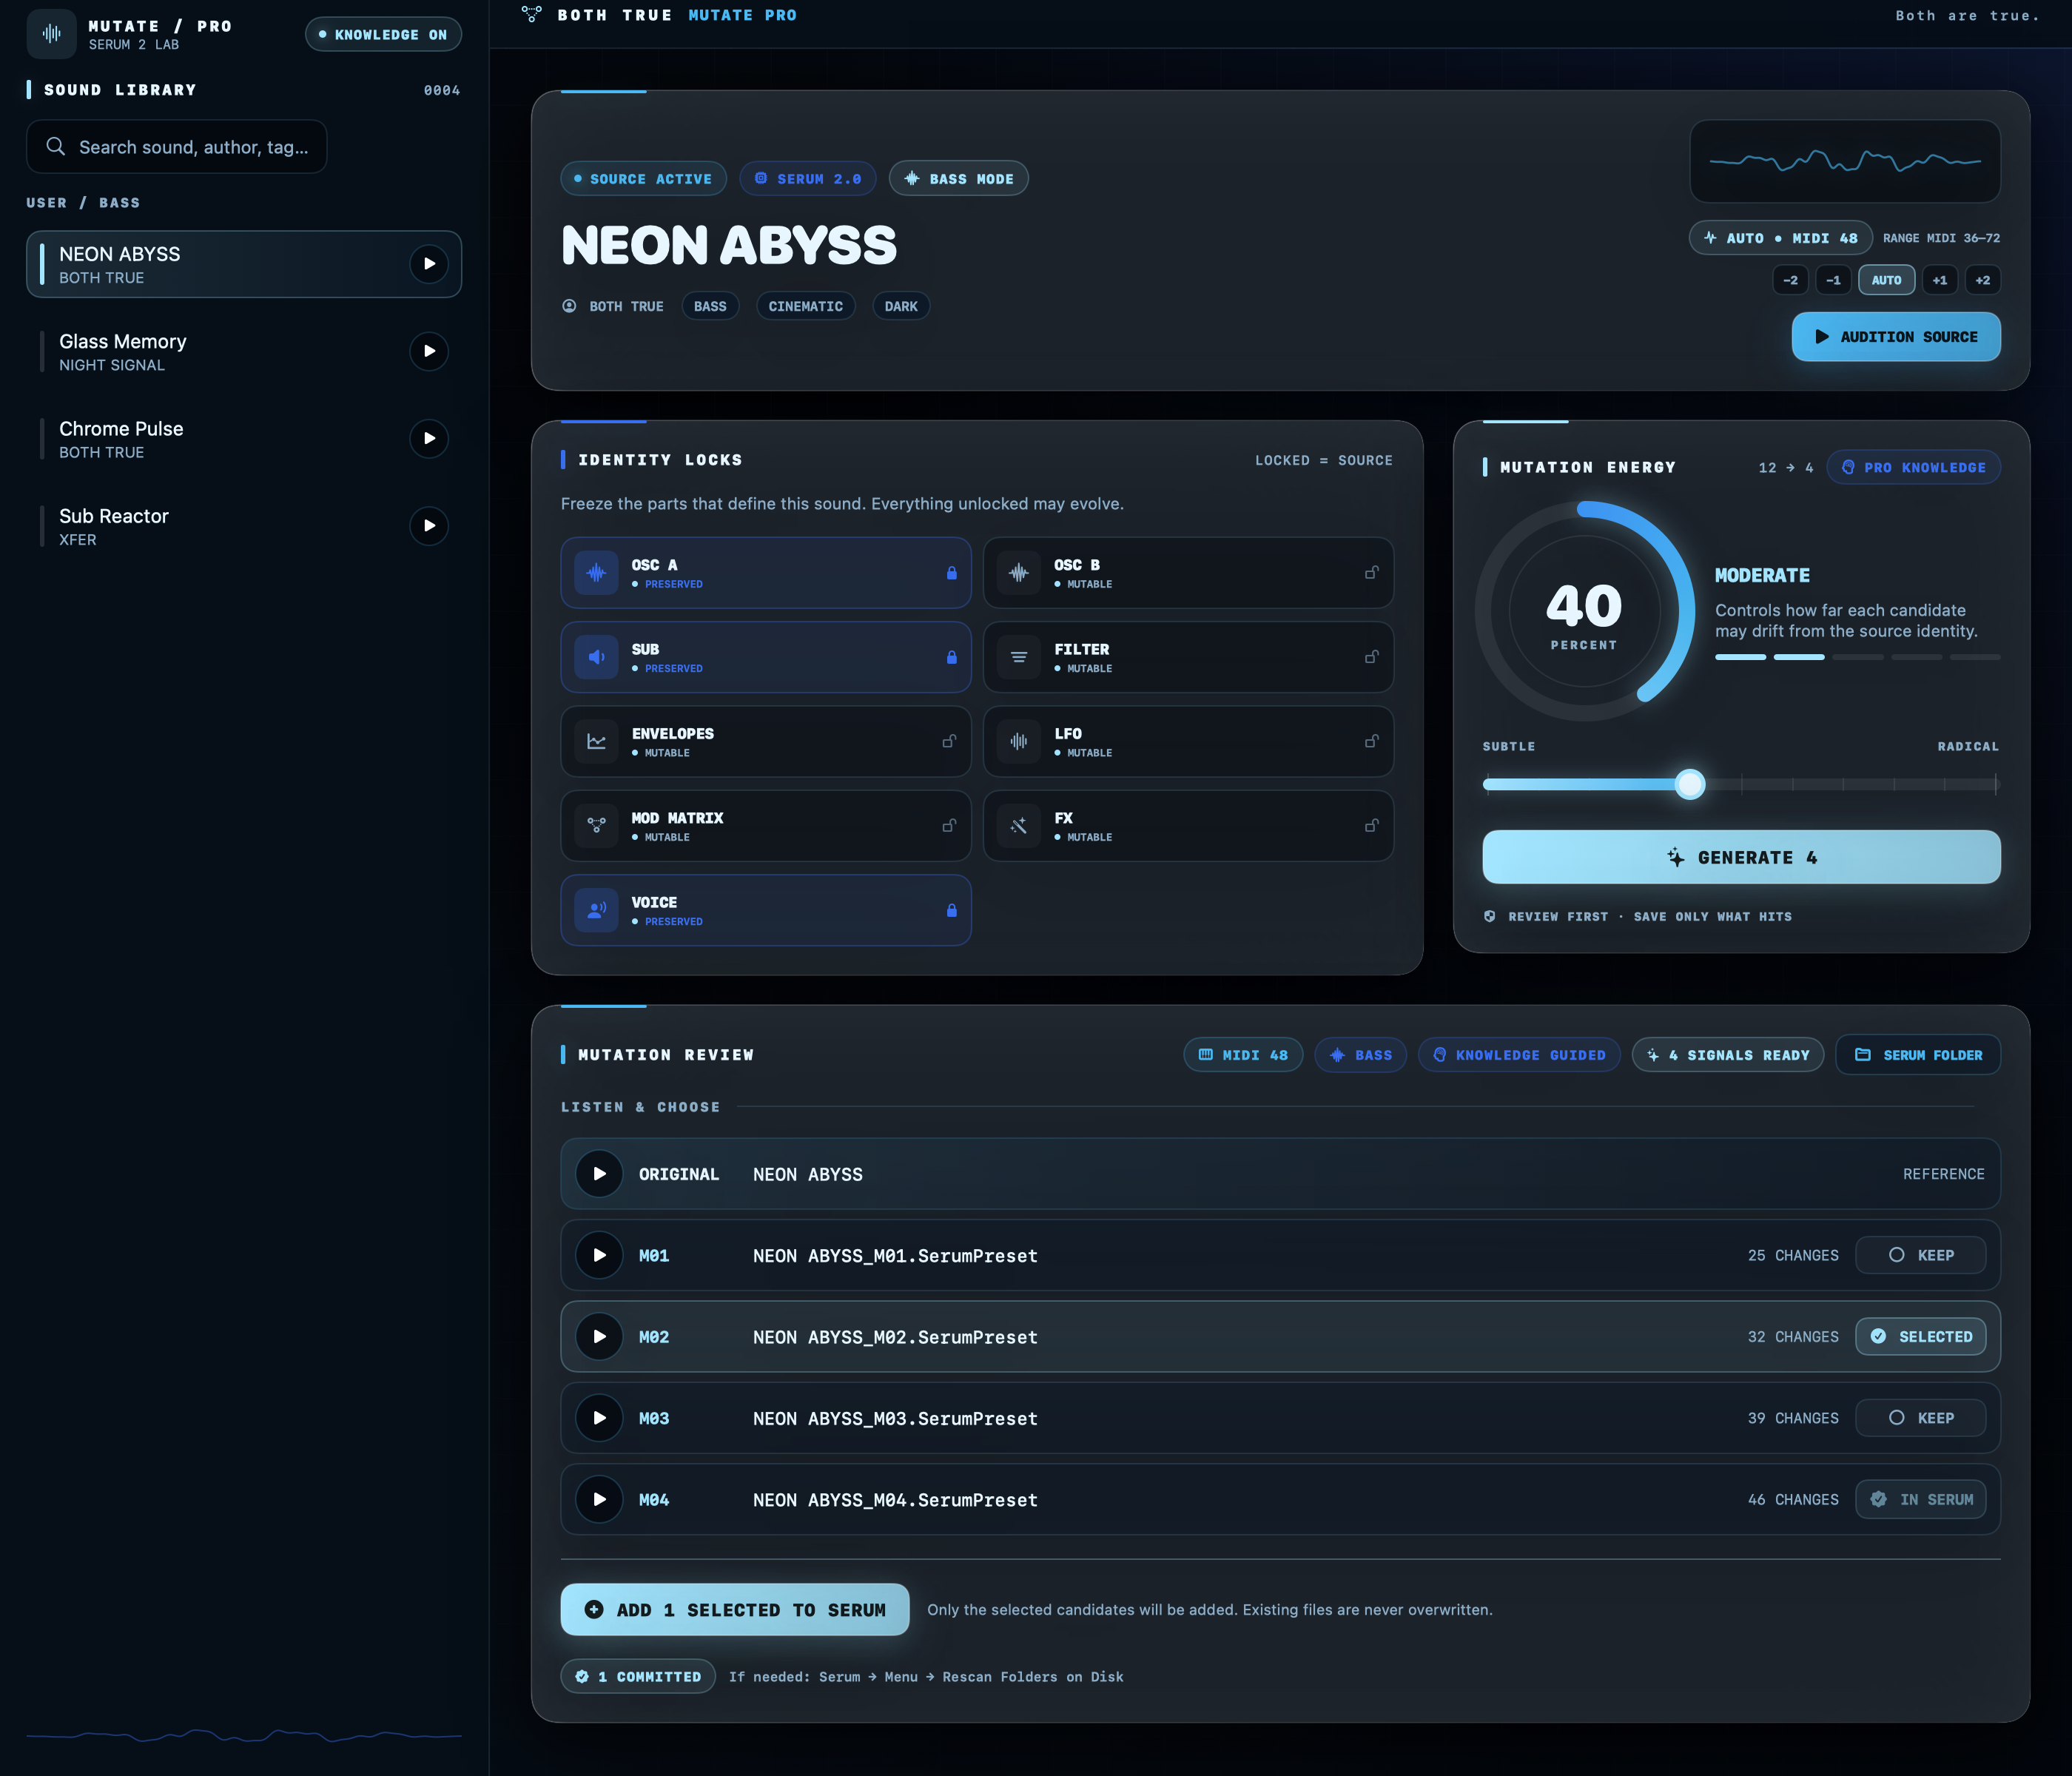
Task: Play the M03 mutation candidate
Action: pos(600,1418)
